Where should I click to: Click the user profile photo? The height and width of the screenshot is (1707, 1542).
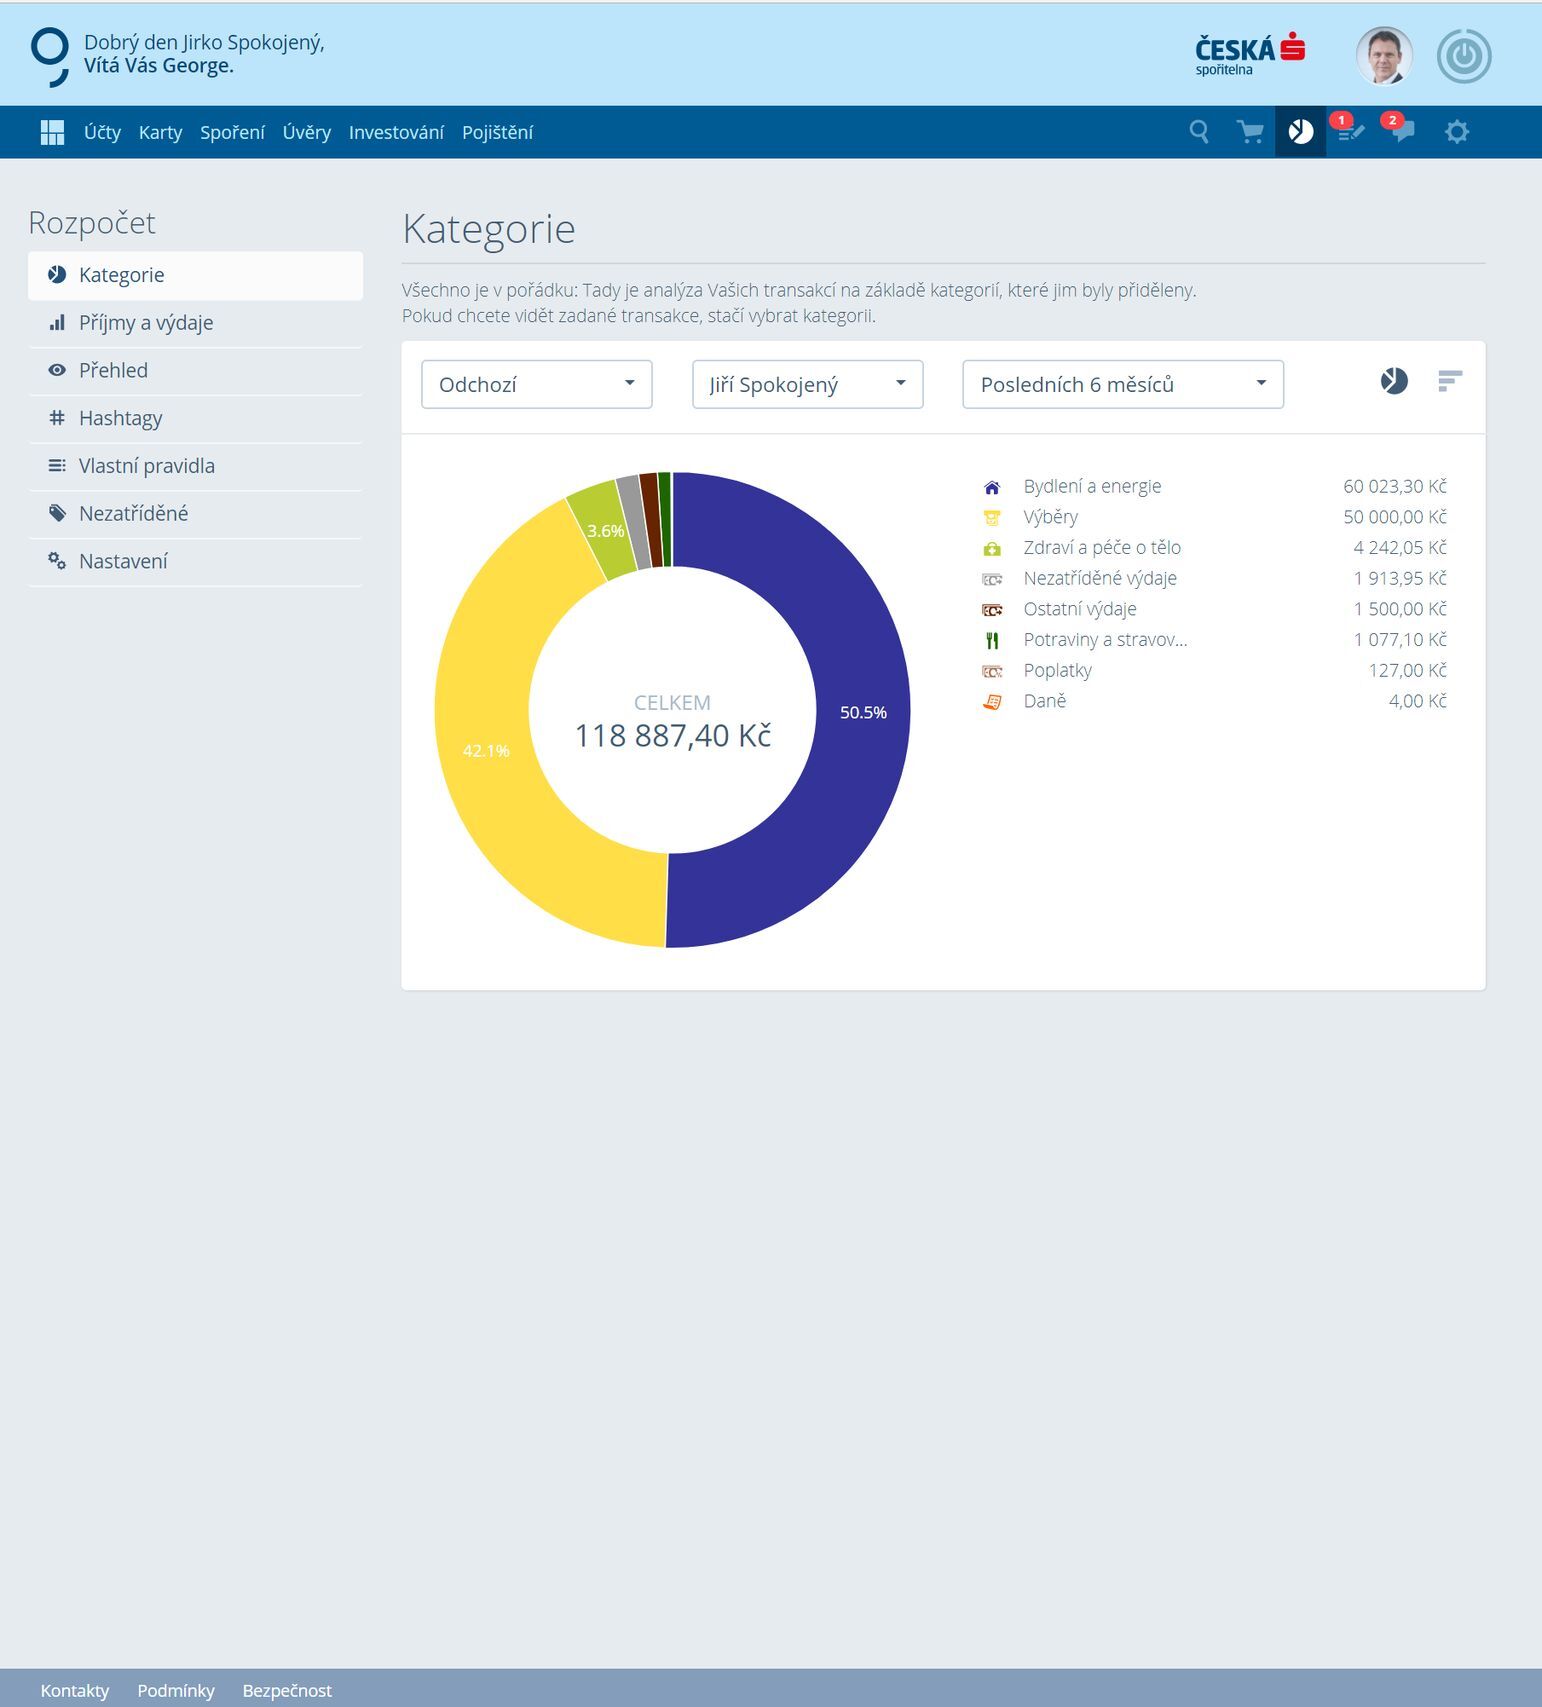[x=1384, y=56]
